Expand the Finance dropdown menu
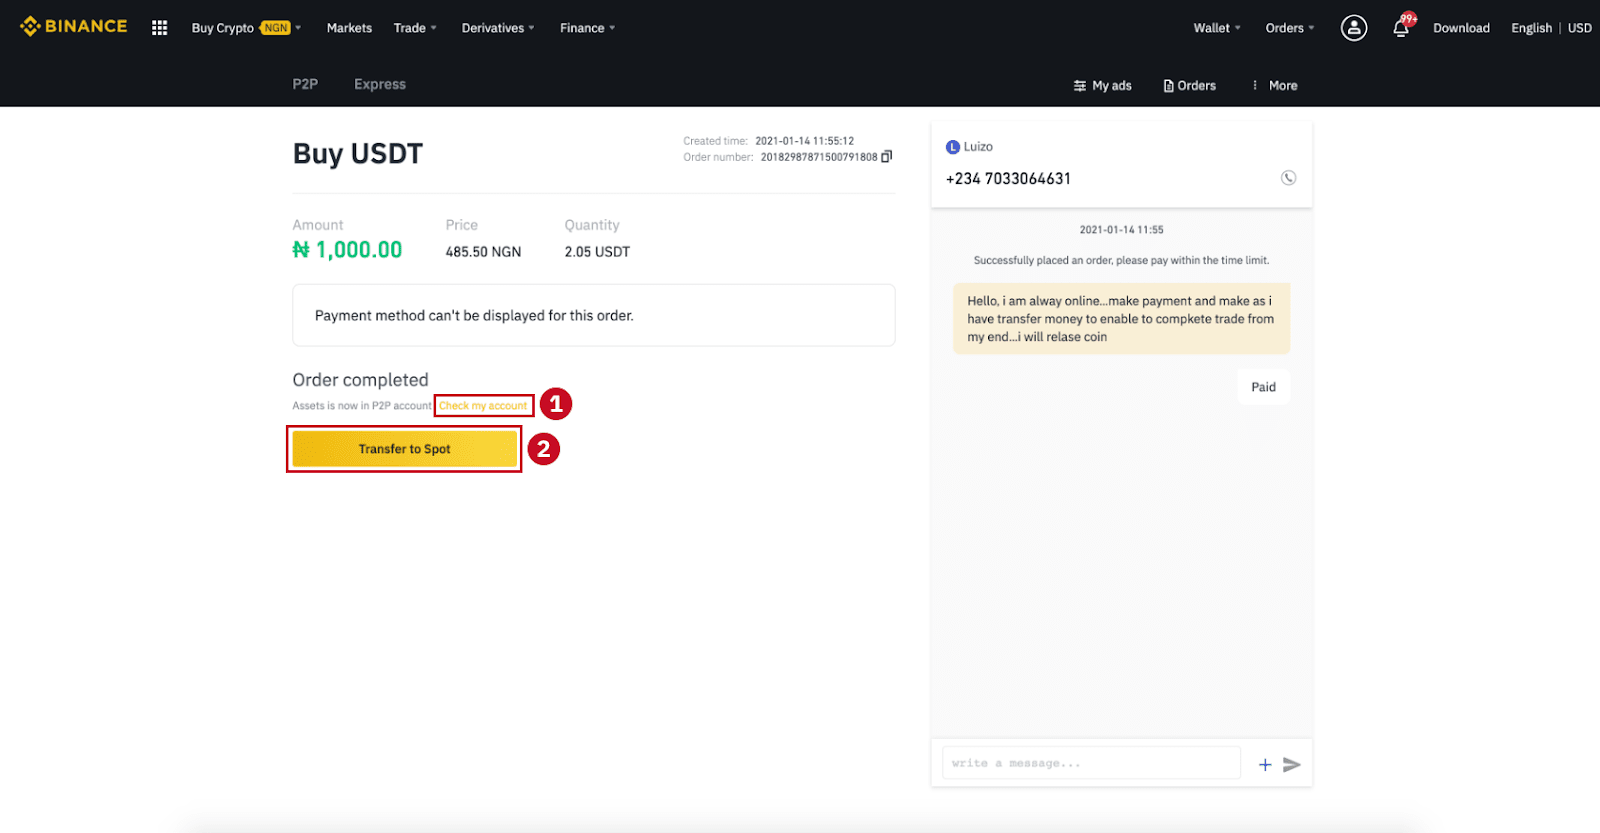The image size is (1600, 833). click(x=588, y=28)
